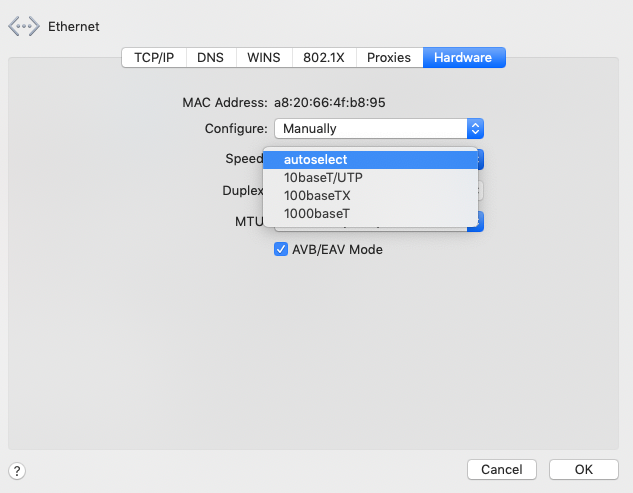Select the Hardware tab
The height and width of the screenshot is (493, 633).
(463, 57)
